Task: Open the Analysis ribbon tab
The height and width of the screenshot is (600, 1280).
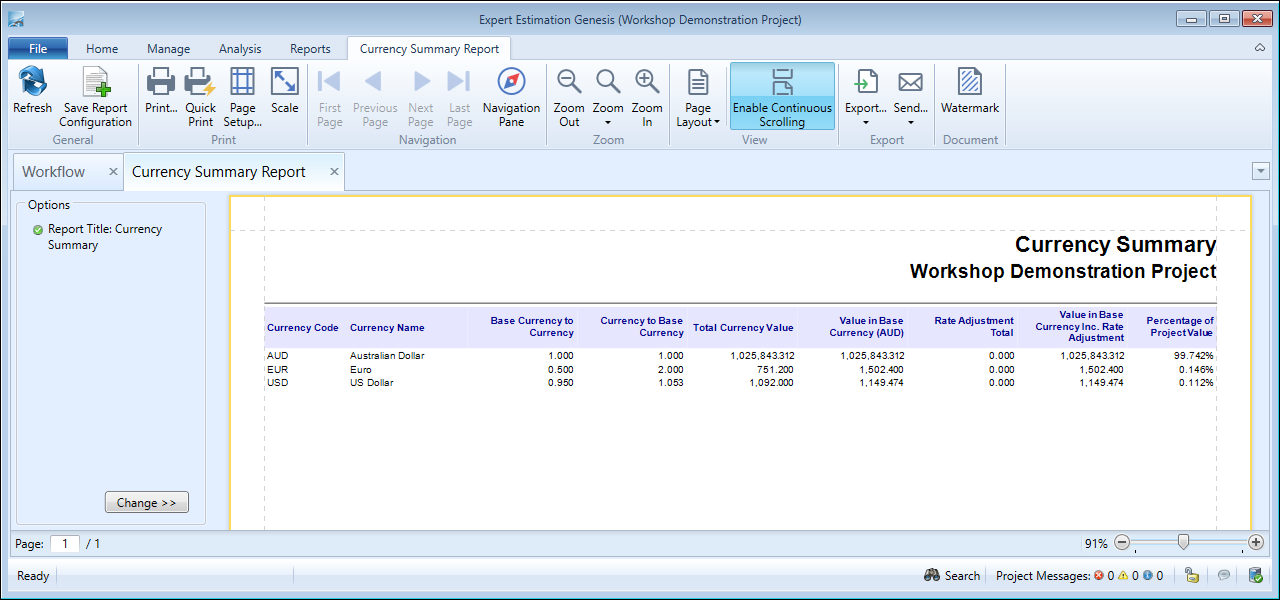Action: (x=240, y=49)
